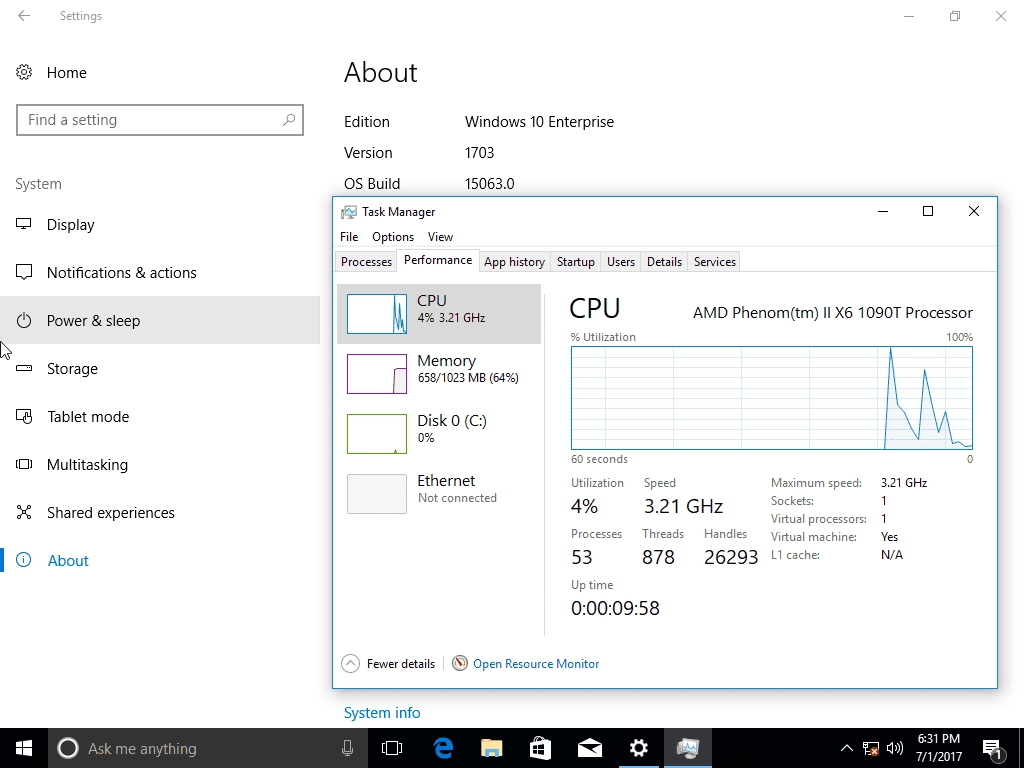This screenshot has height=768, width=1024.
Task: Click the search magnifier in Find a setting
Action: (289, 120)
